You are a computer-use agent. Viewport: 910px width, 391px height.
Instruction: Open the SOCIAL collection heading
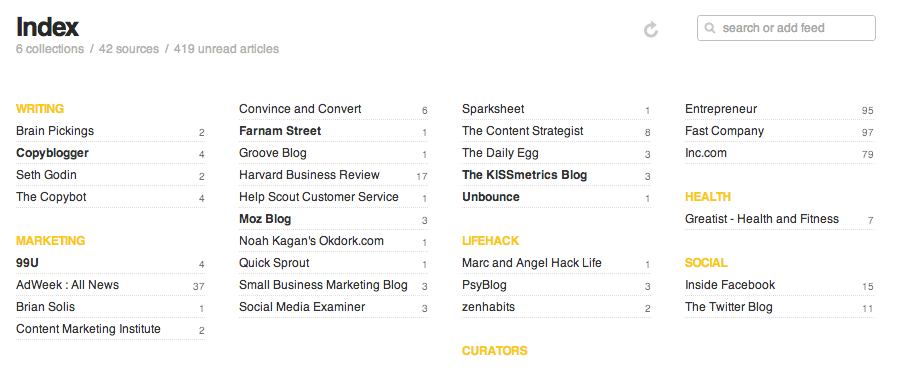point(706,263)
